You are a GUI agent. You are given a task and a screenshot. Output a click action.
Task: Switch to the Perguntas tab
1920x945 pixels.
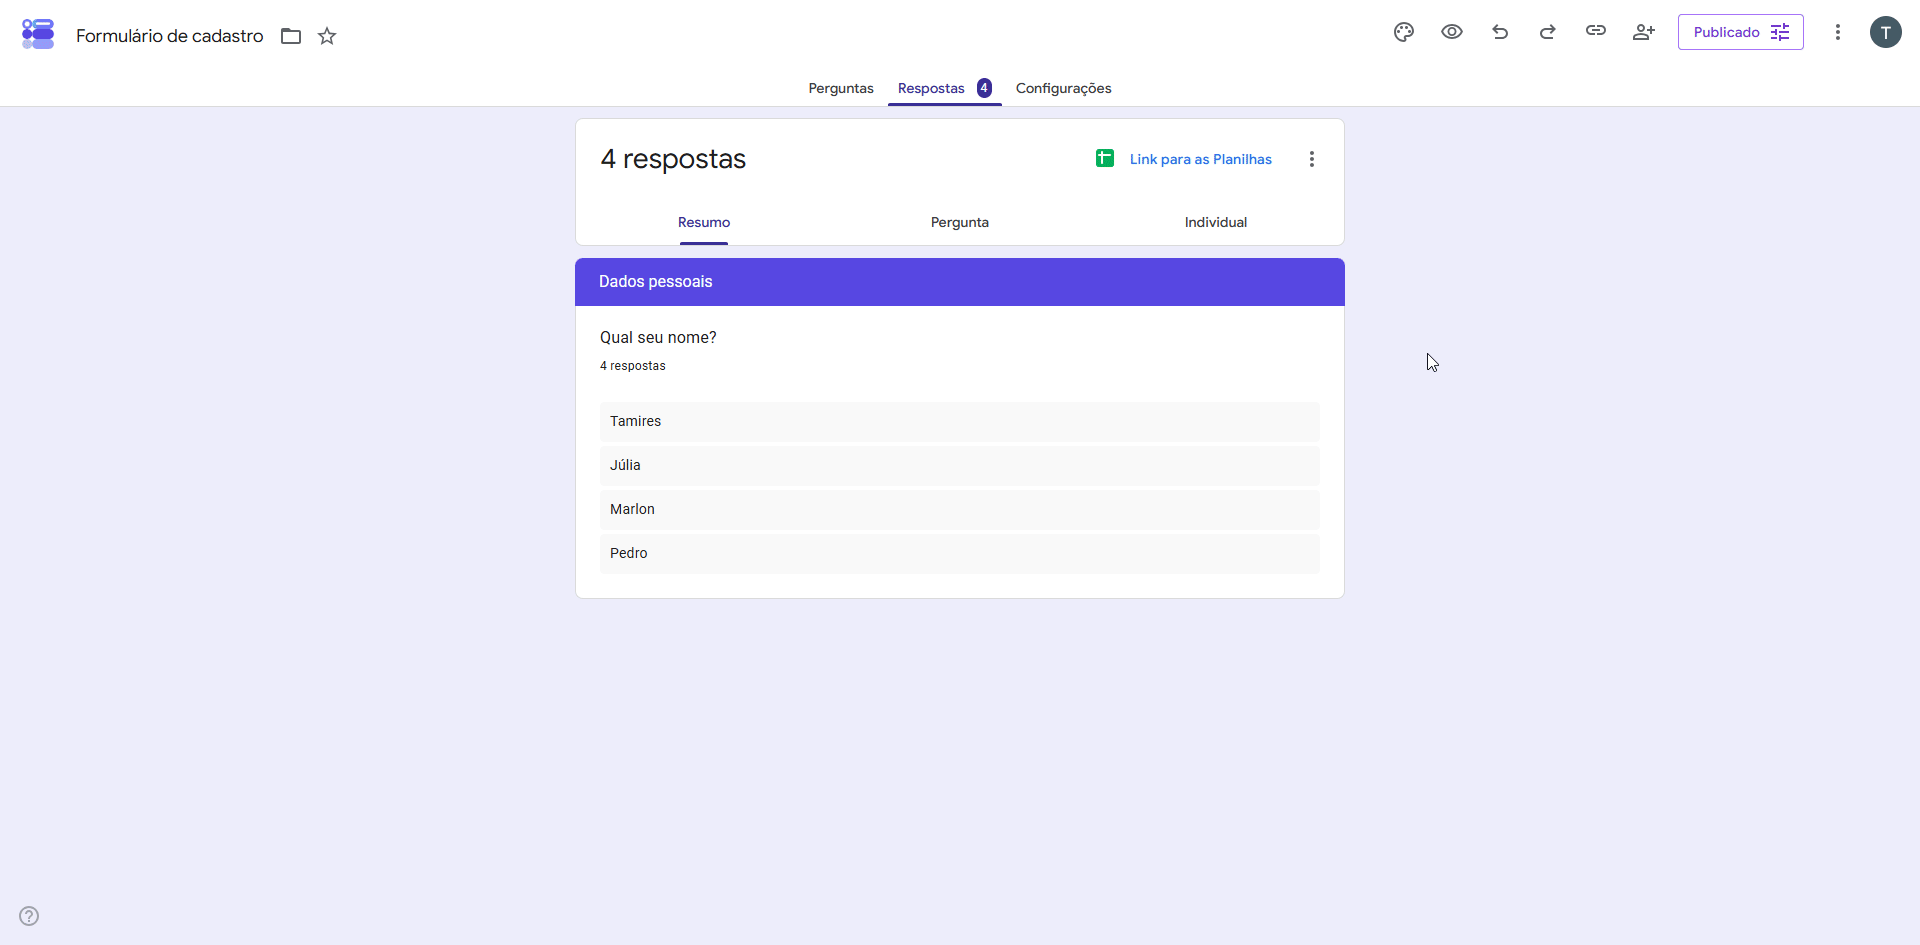[x=841, y=88]
